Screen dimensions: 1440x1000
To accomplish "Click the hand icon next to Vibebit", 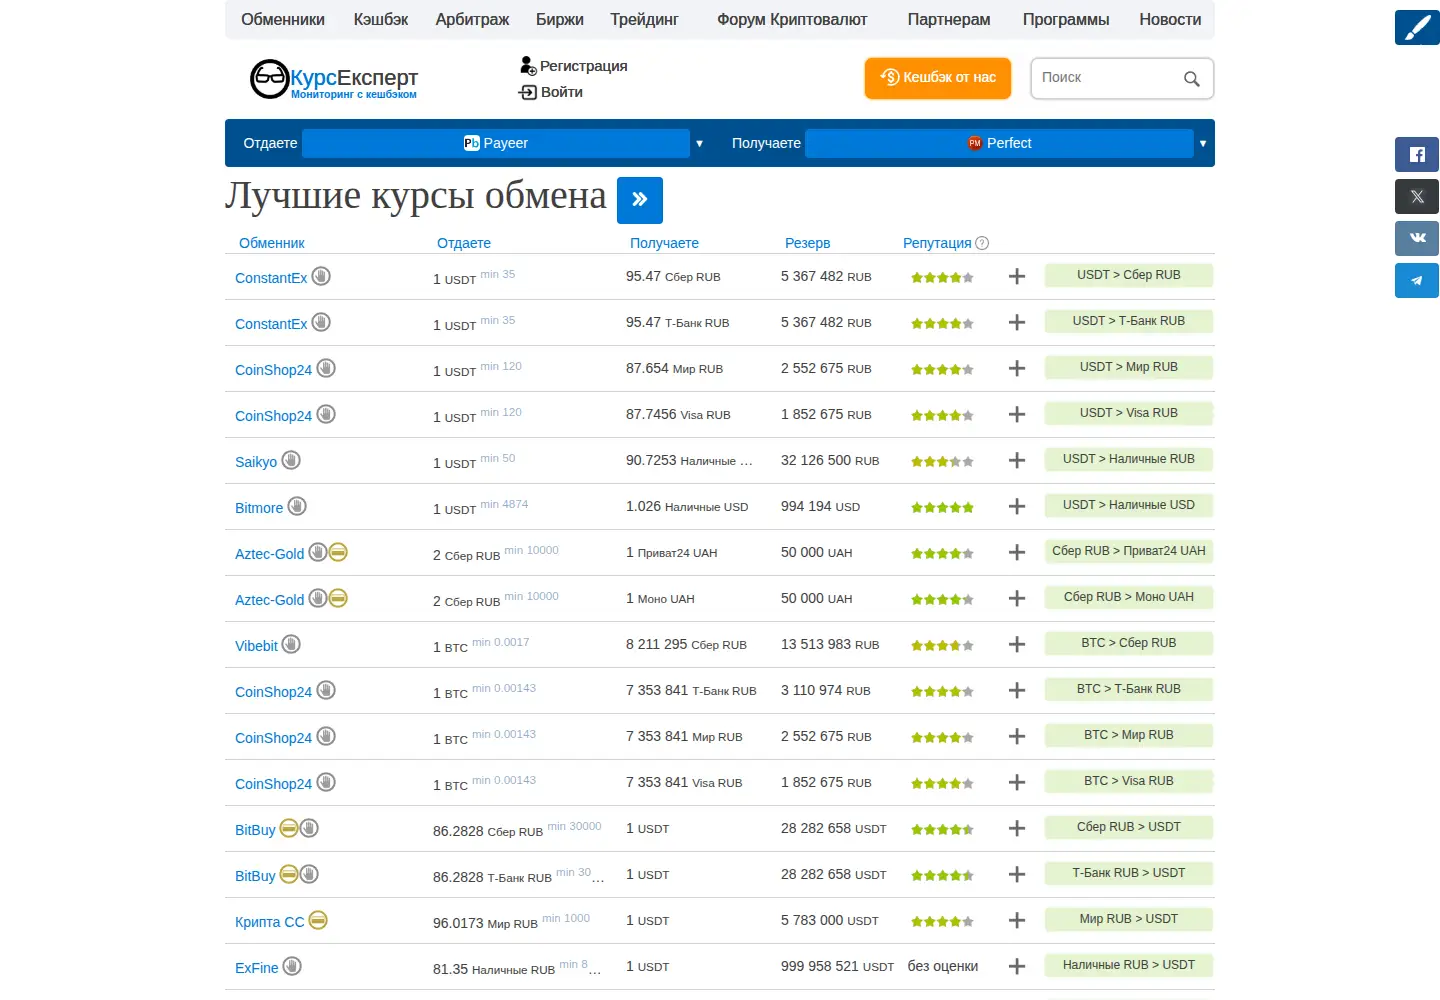I will coord(291,644).
